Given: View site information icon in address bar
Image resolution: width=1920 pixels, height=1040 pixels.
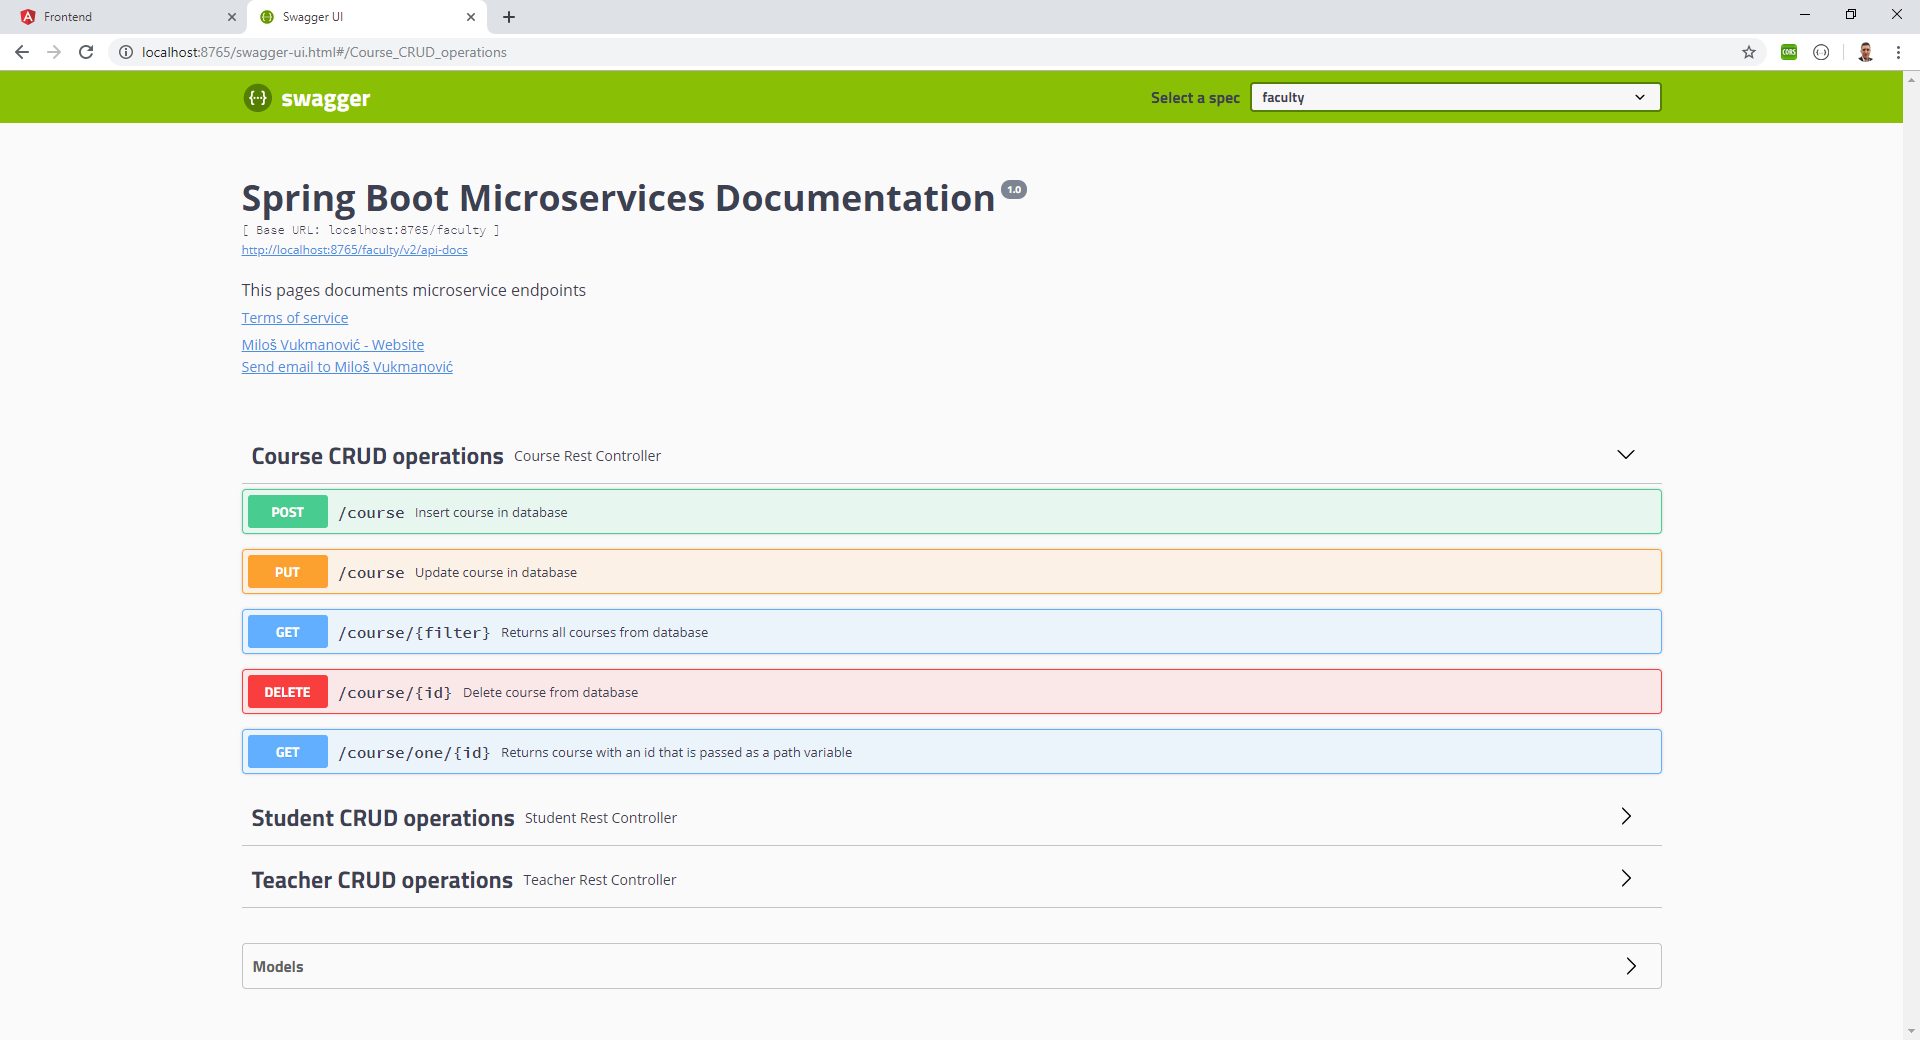Looking at the screenshot, I should [126, 52].
